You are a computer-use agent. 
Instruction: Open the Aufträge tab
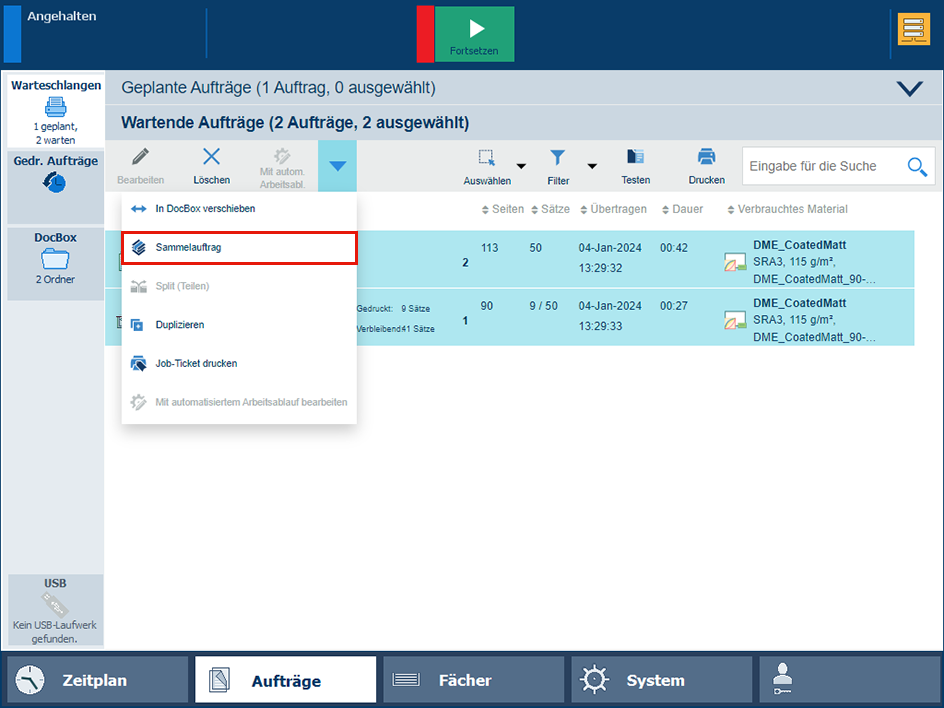tap(285, 680)
